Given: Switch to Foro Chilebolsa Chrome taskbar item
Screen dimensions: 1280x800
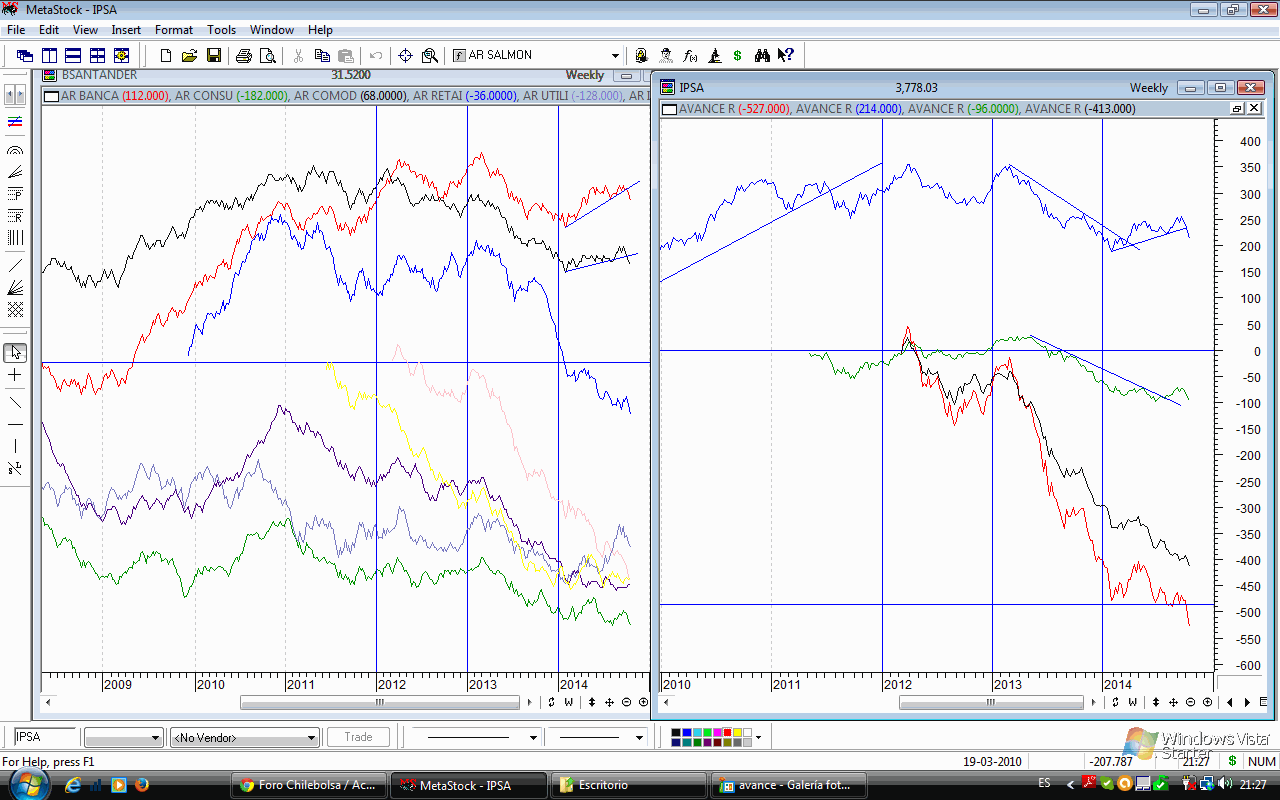Looking at the screenshot, I should 309,785.
